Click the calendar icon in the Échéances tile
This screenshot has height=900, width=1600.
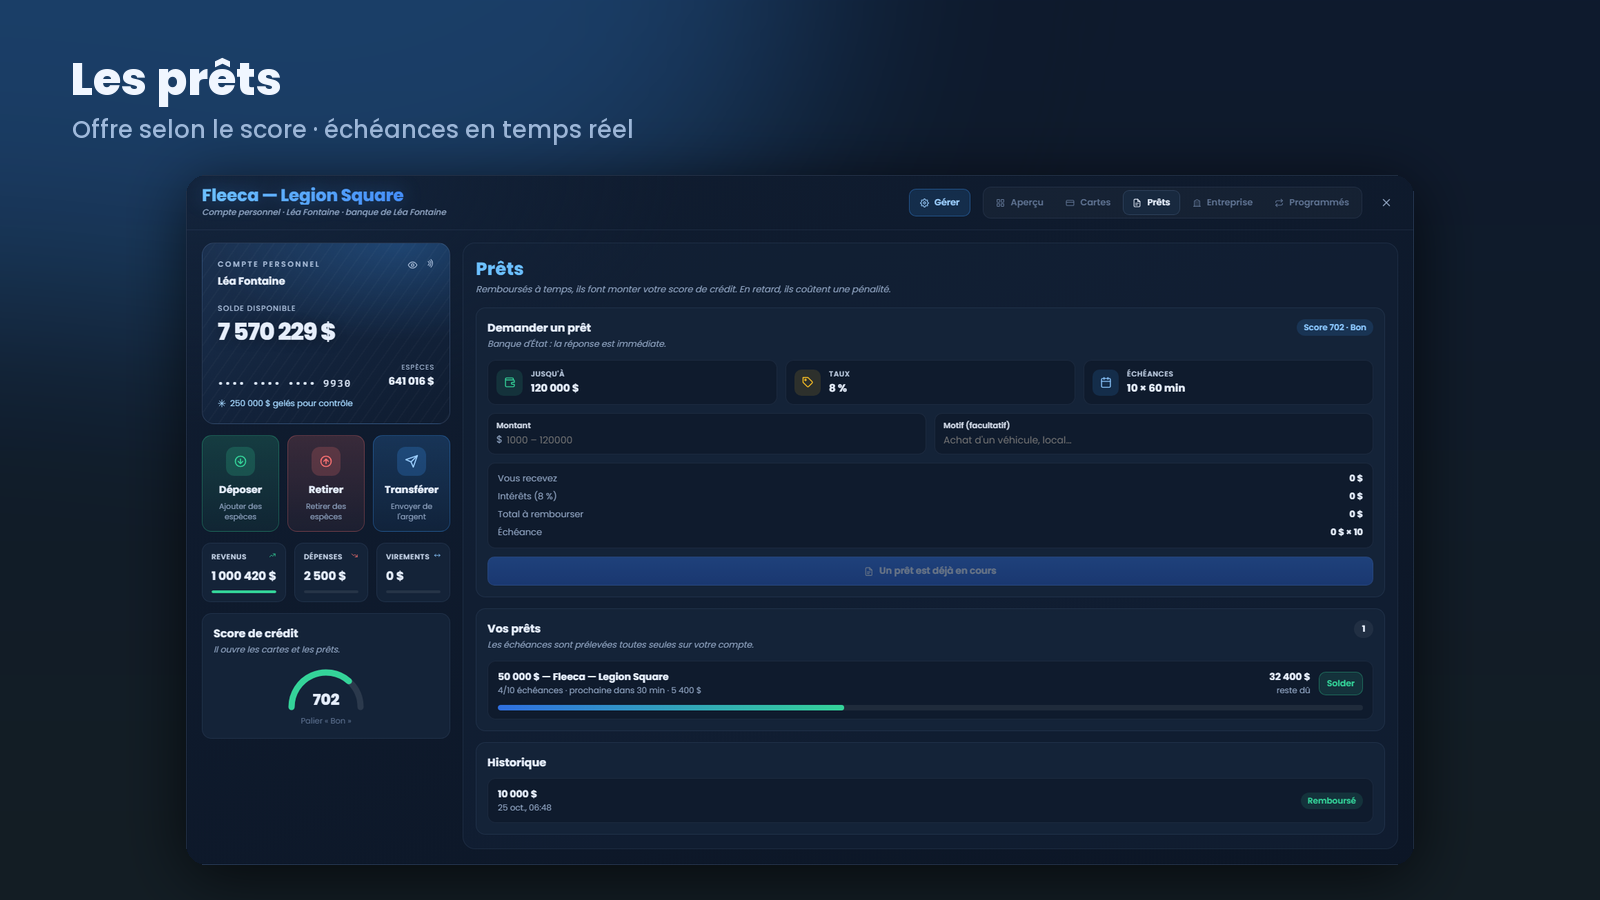pyautogui.click(x=1106, y=382)
